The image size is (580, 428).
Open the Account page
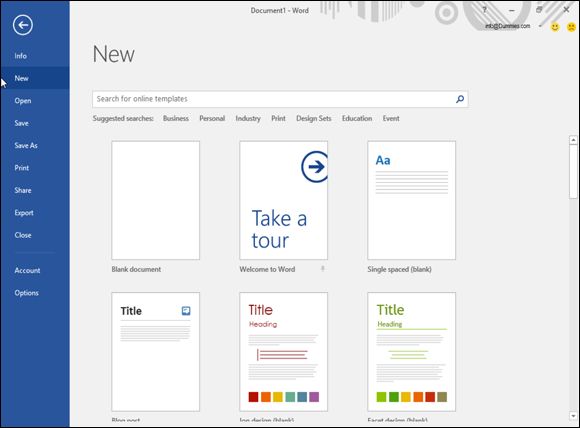(35, 270)
